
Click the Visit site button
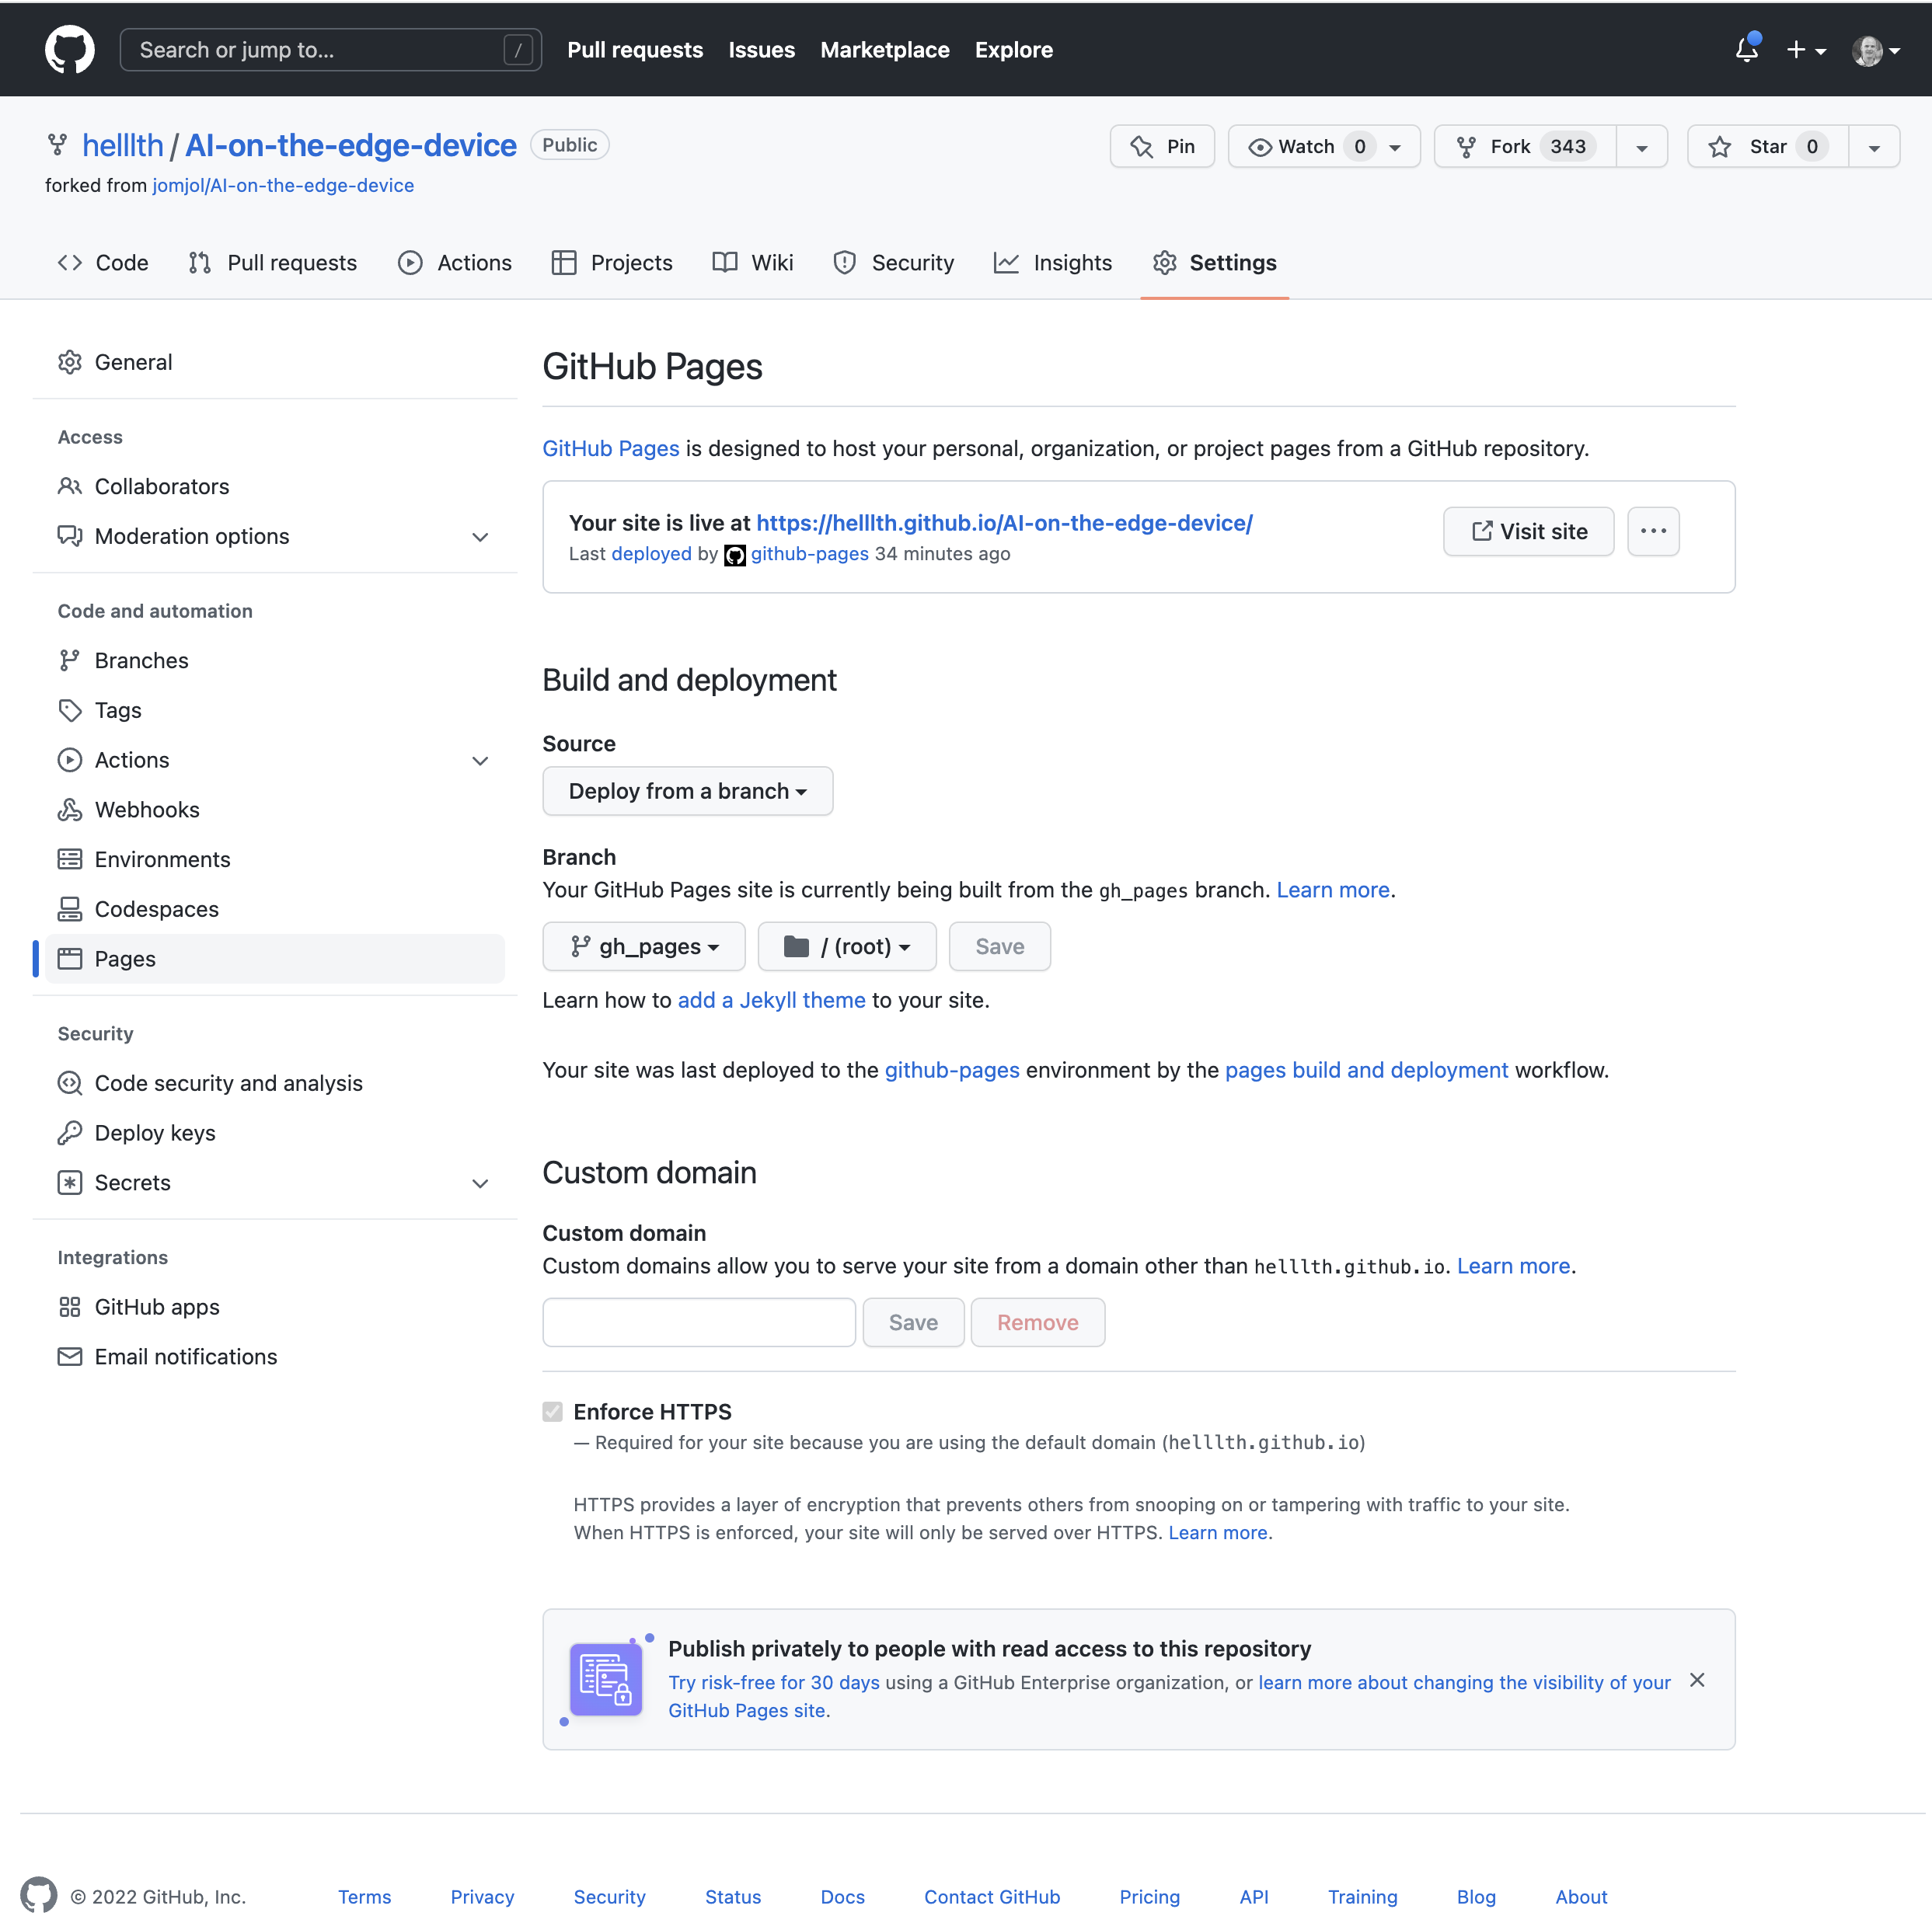point(1528,531)
